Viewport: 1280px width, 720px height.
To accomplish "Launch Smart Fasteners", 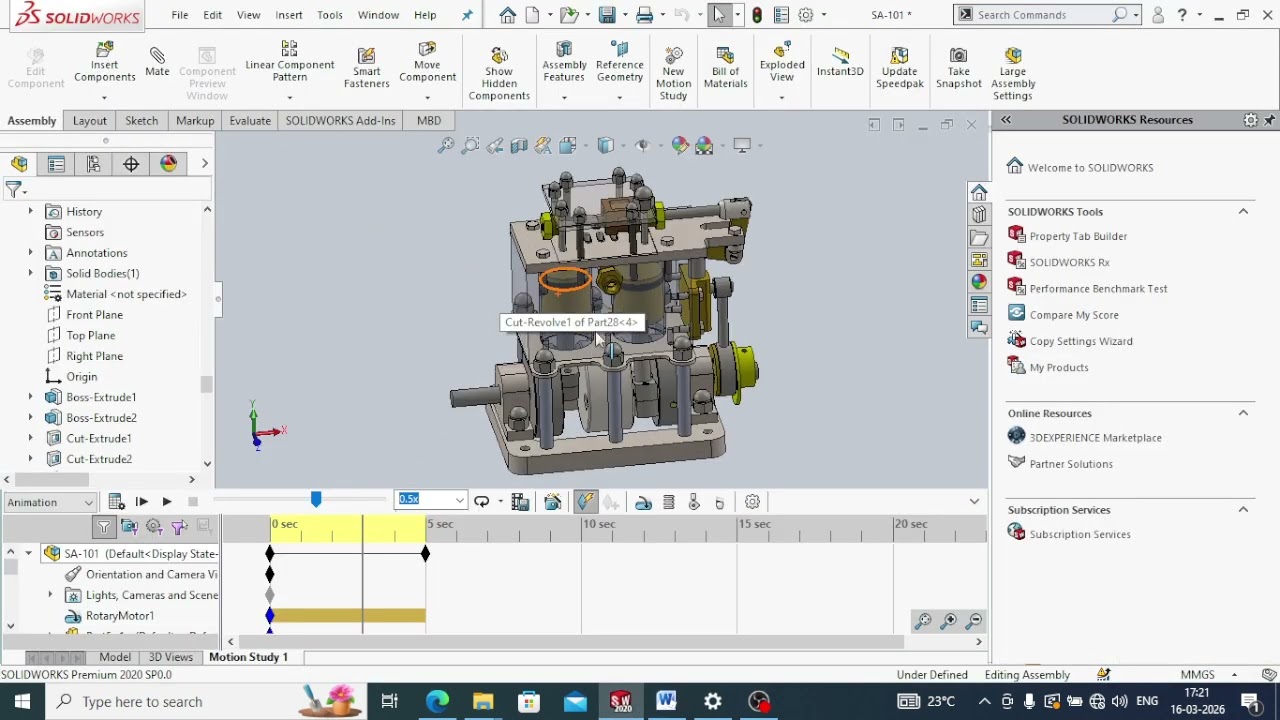I will click(x=366, y=68).
